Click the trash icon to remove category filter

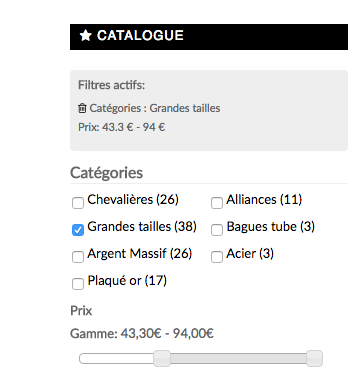click(82, 108)
